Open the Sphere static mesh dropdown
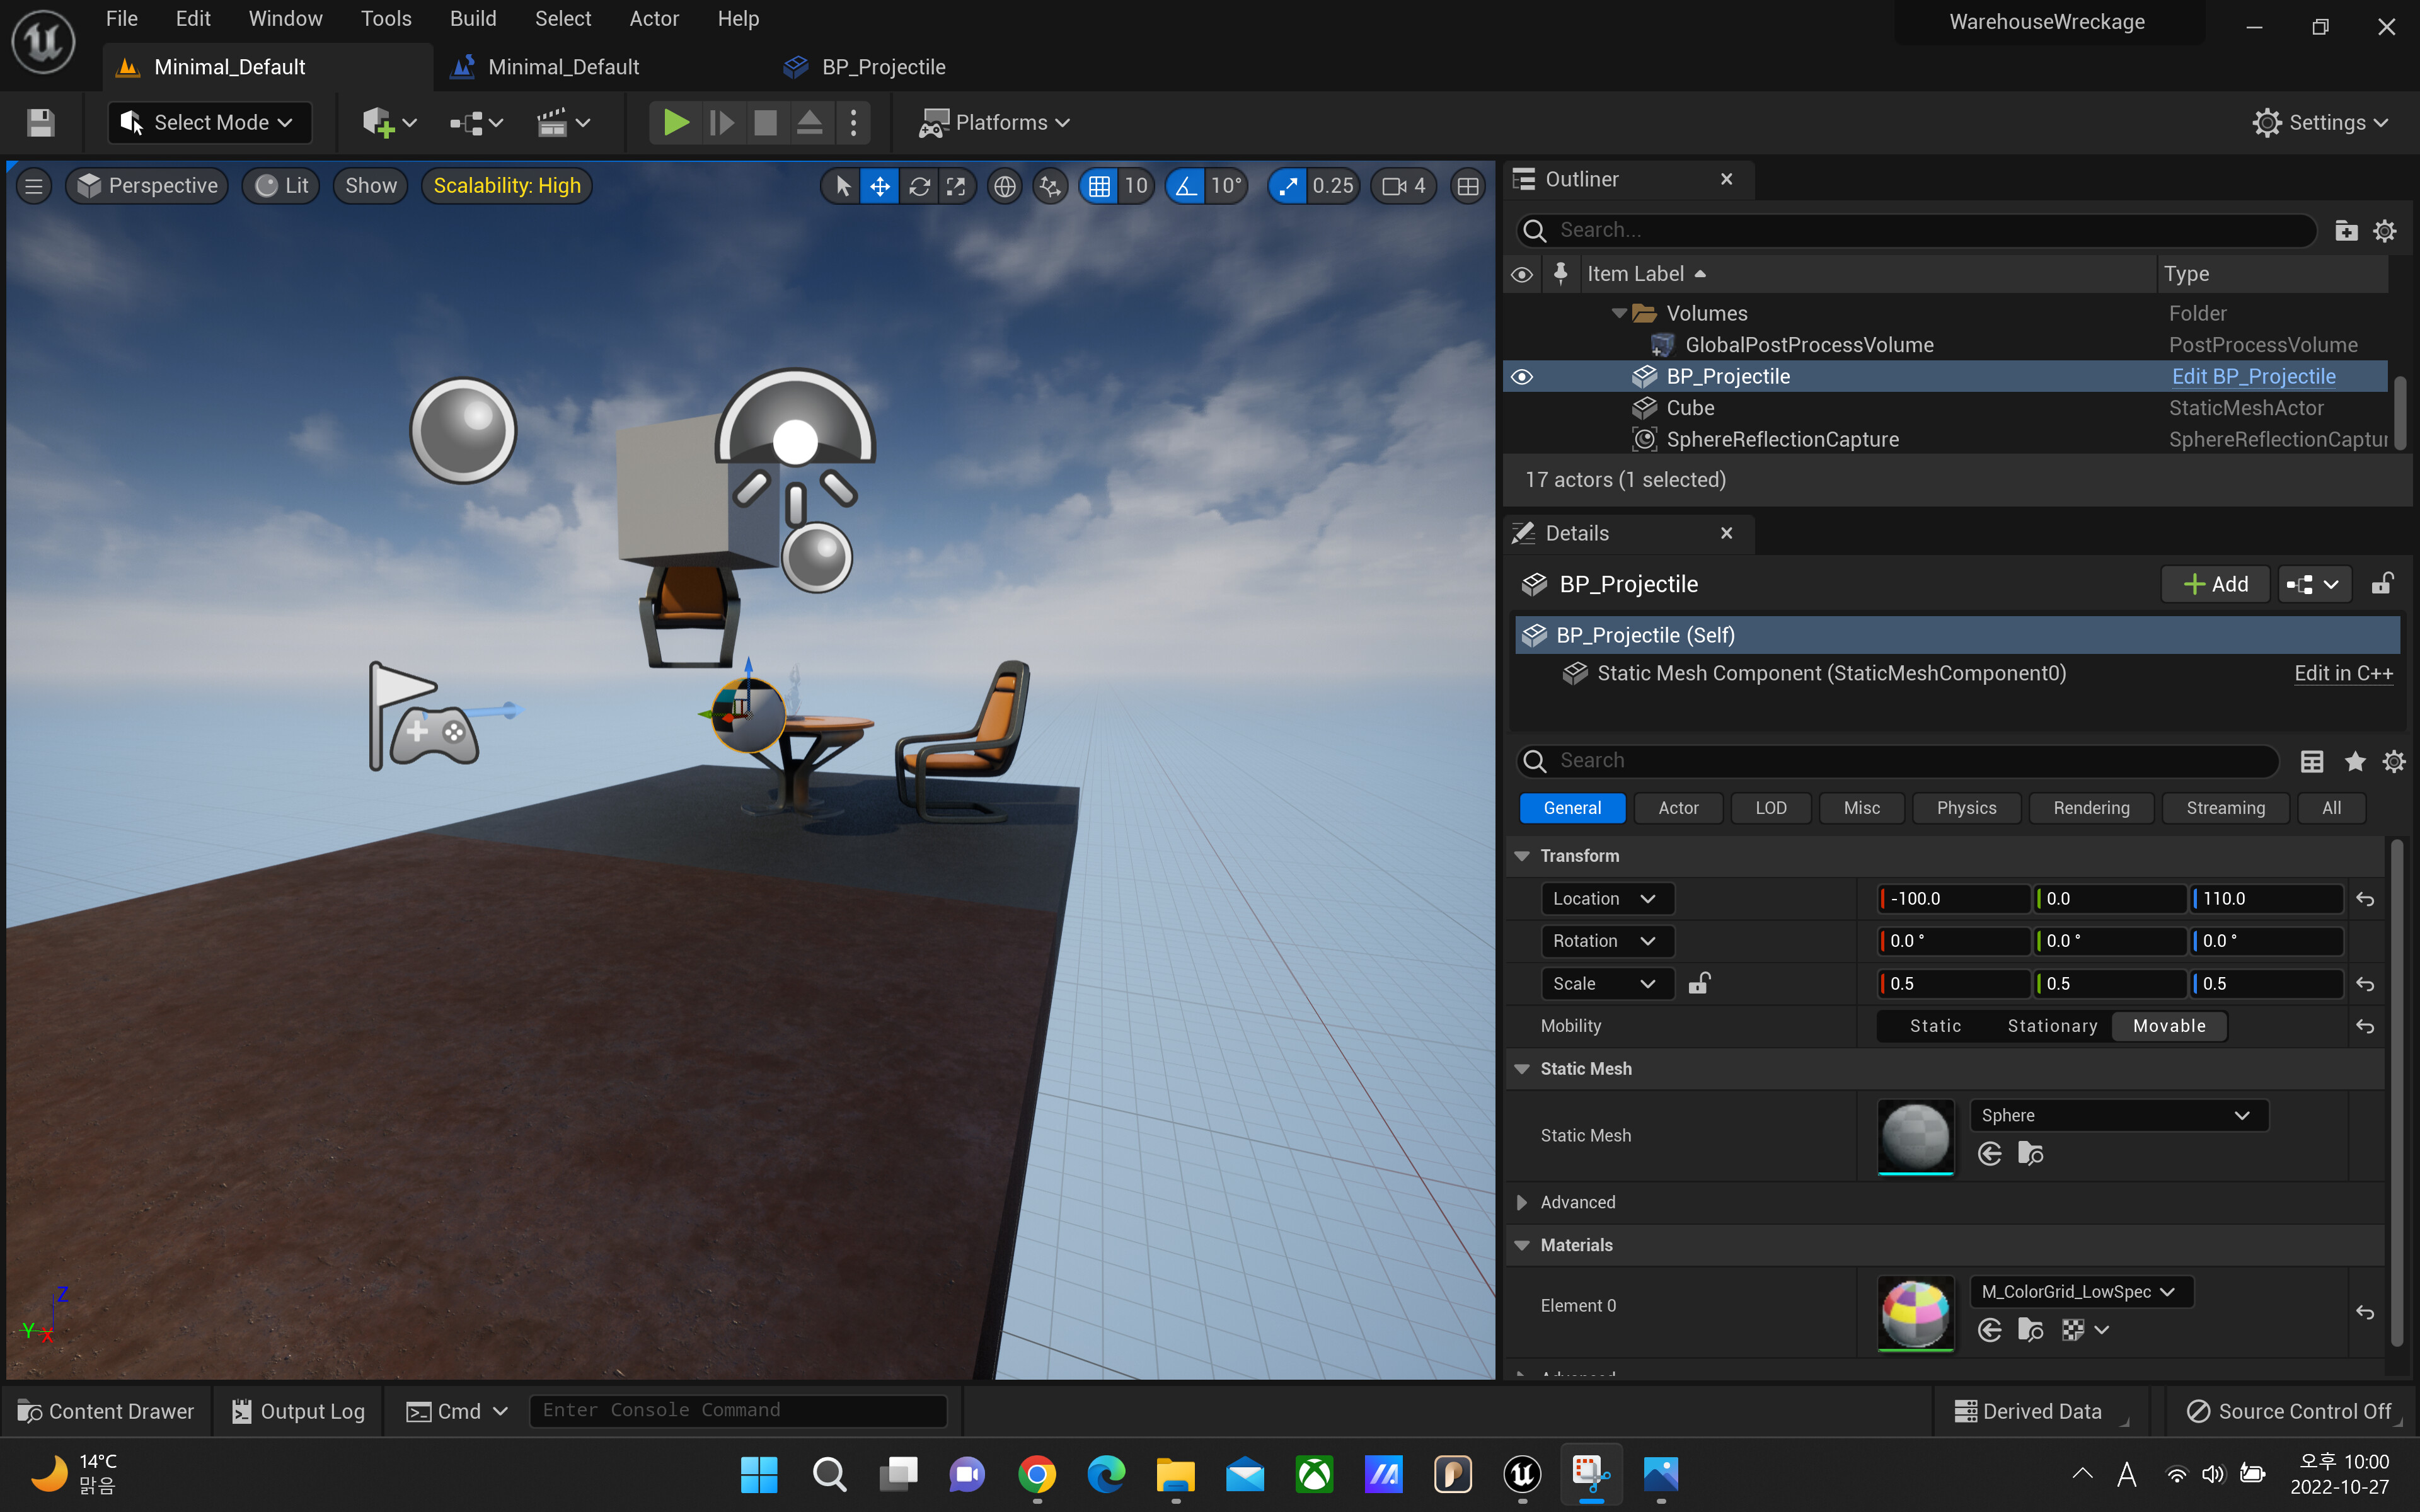The height and width of the screenshot is (1512, 2420). [x=2116, y=1115]
